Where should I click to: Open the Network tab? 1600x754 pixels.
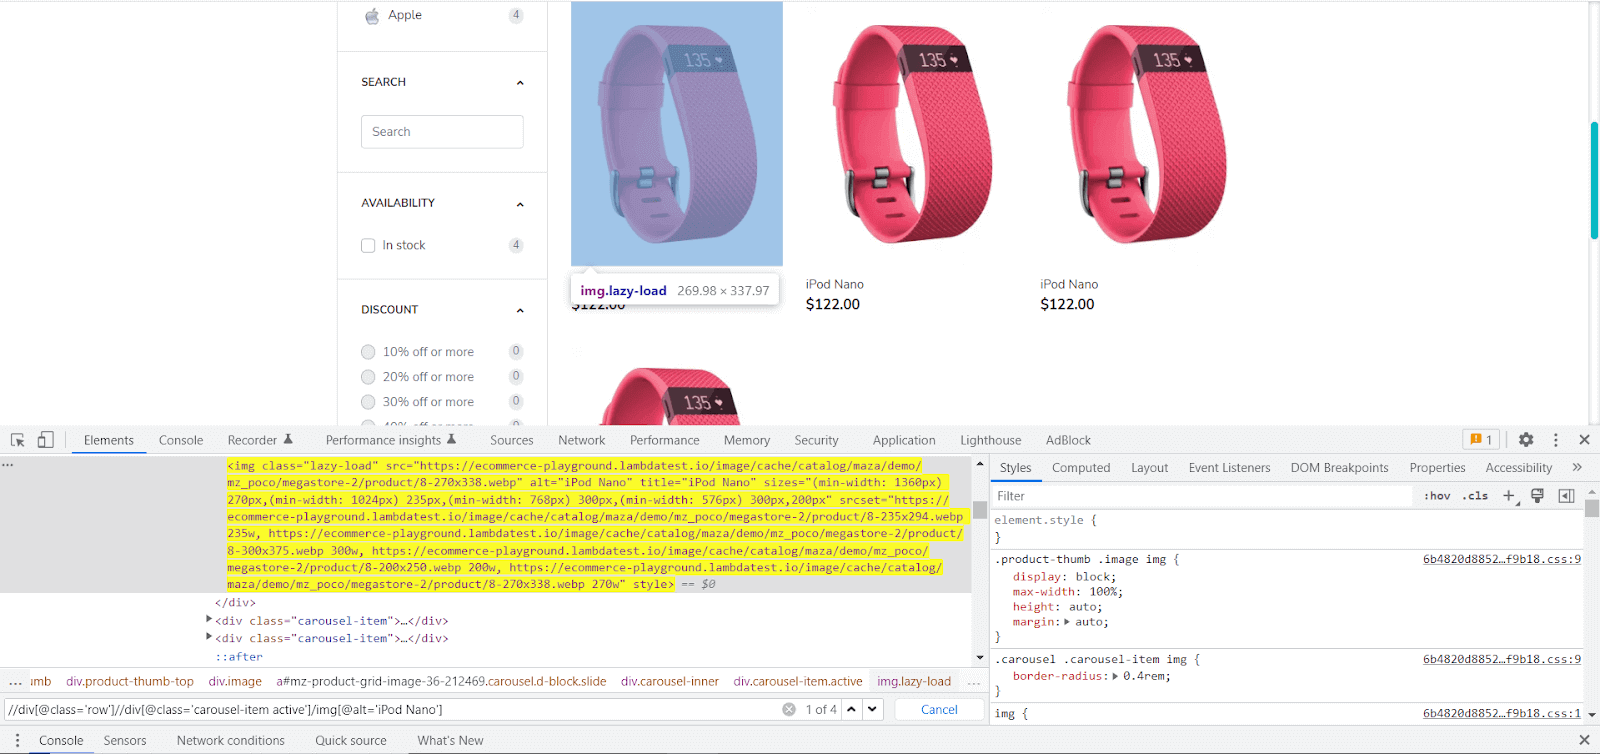coord(582,440)
